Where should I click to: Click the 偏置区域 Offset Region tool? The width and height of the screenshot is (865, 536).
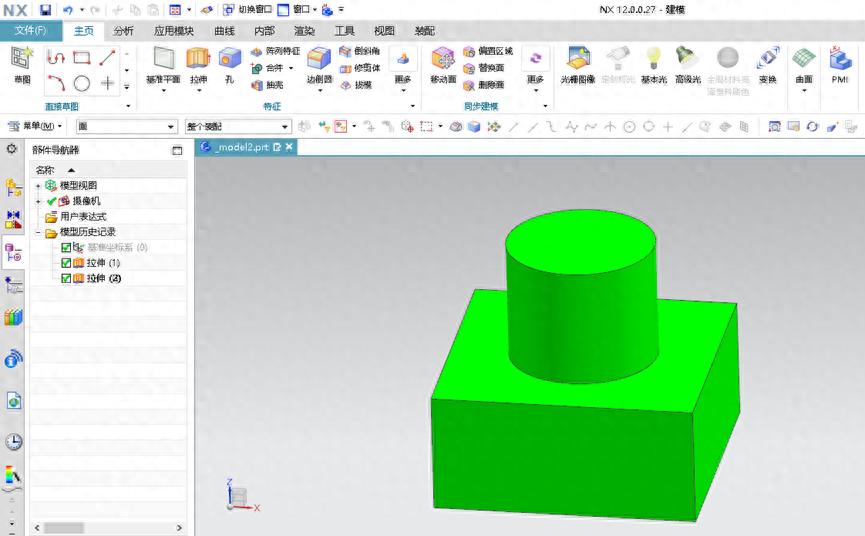click(x=488, y=51)
